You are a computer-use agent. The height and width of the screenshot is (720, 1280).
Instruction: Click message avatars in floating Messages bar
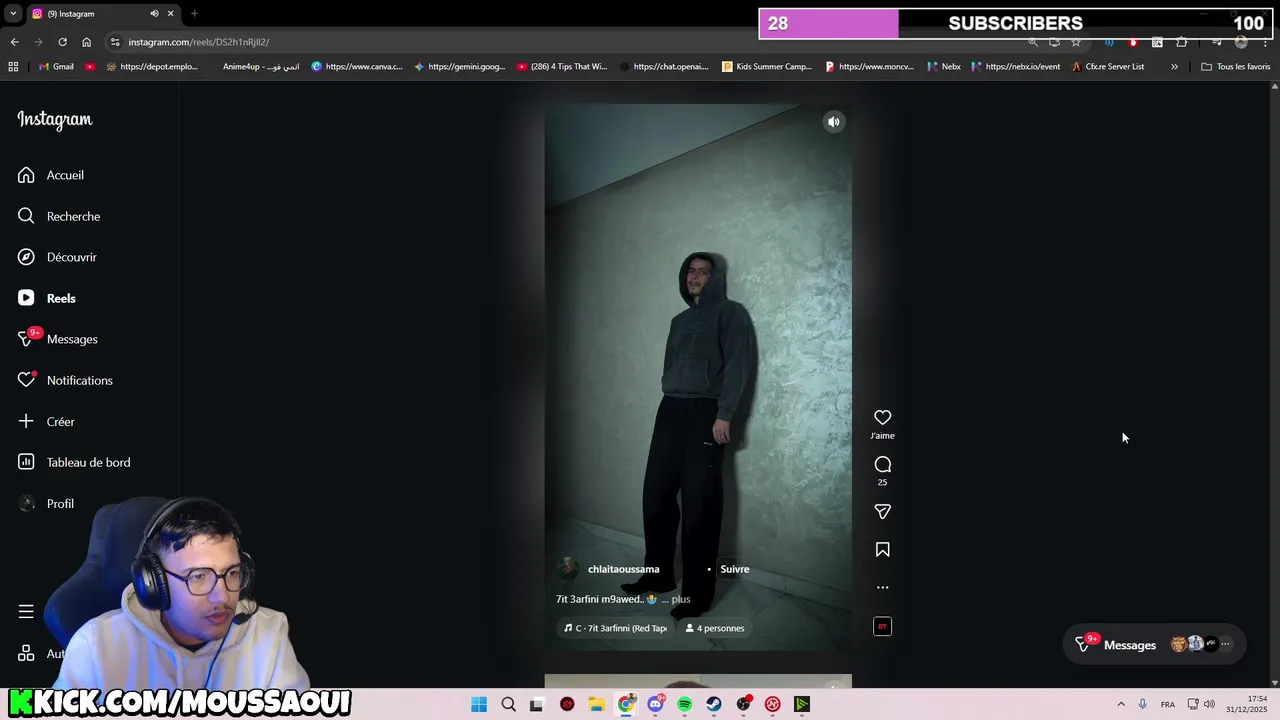pyautogui.click(x=1204, y=645)
